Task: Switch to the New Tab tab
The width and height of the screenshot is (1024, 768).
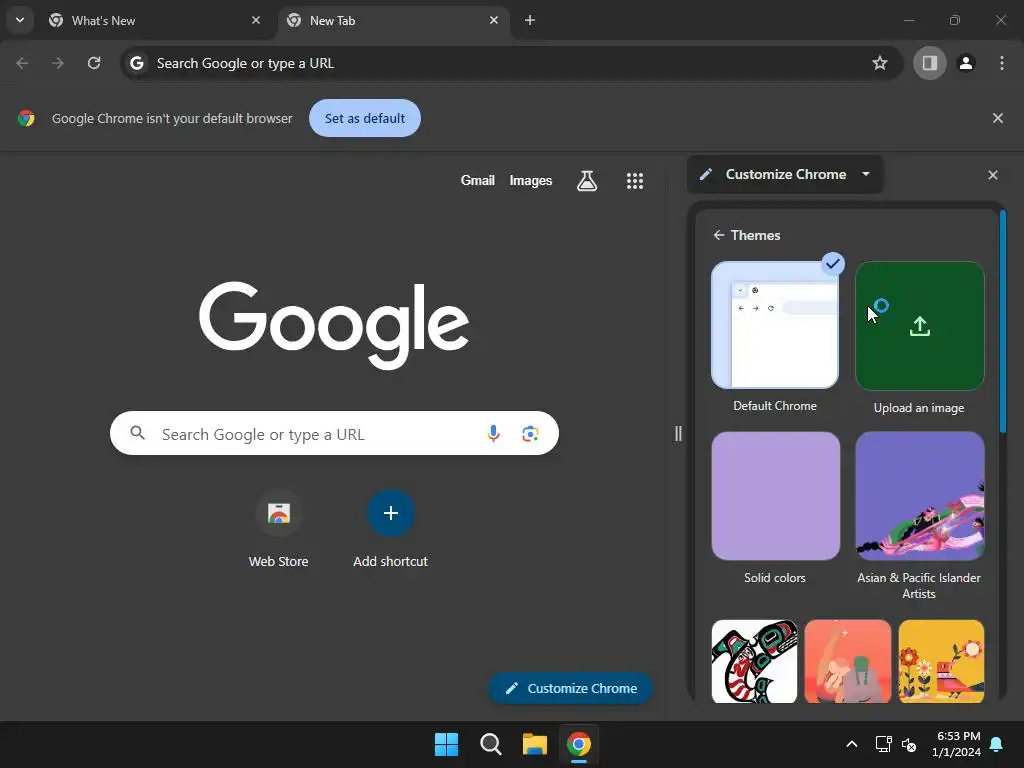Action: 394,21
